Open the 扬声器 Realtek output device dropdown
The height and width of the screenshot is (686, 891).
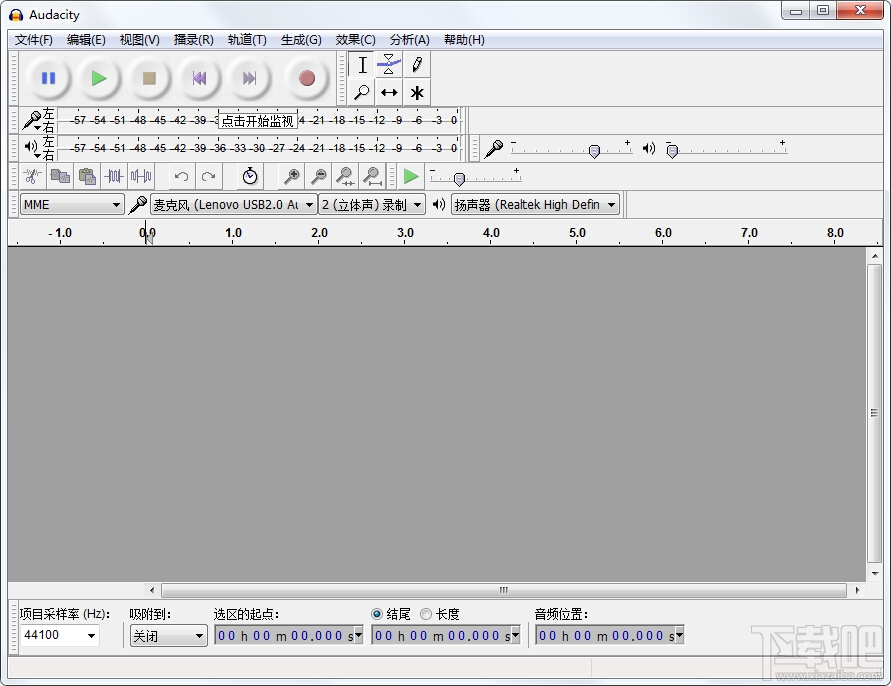[535, 205]
